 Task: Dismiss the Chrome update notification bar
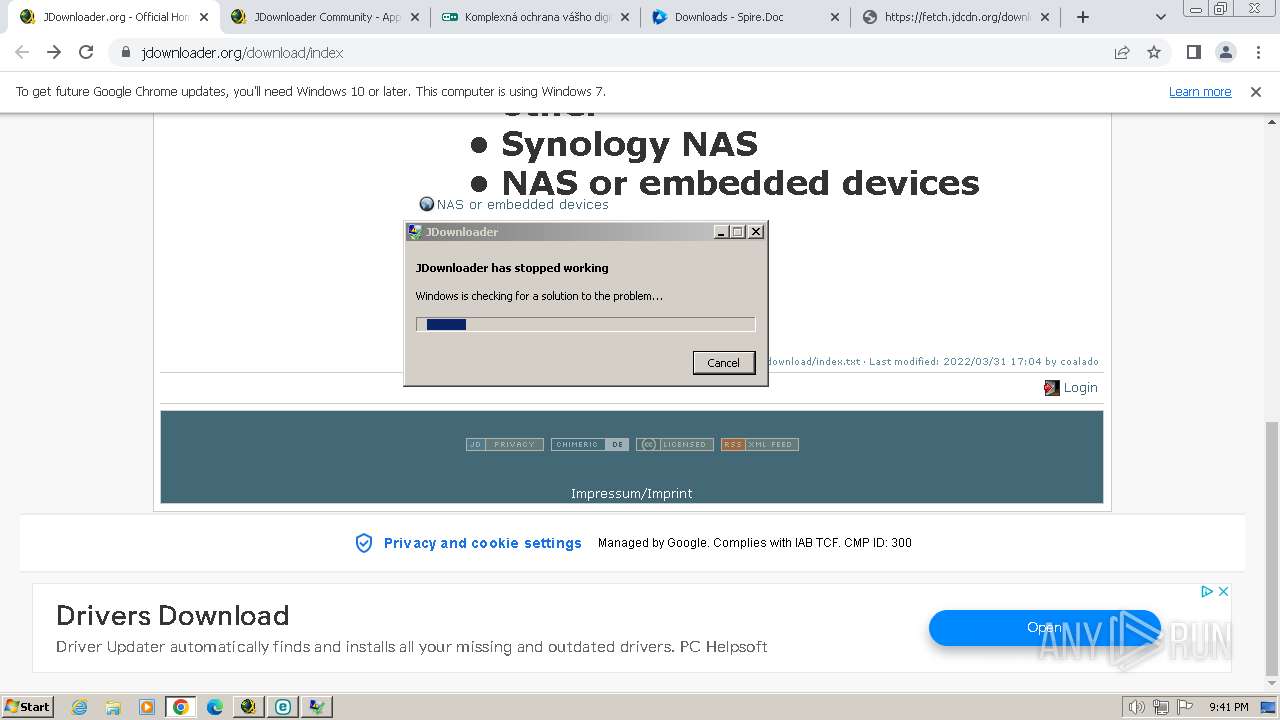tap(1256, 92)
